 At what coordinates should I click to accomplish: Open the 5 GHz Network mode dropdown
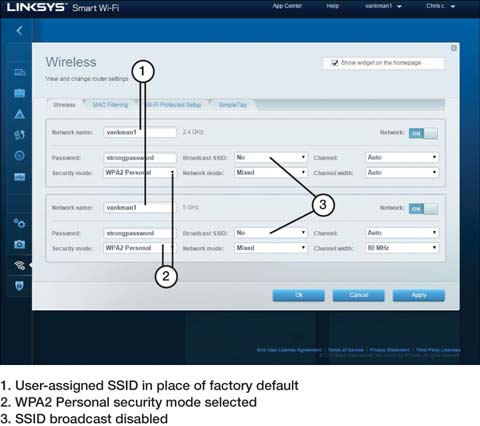tap(270, 248)
